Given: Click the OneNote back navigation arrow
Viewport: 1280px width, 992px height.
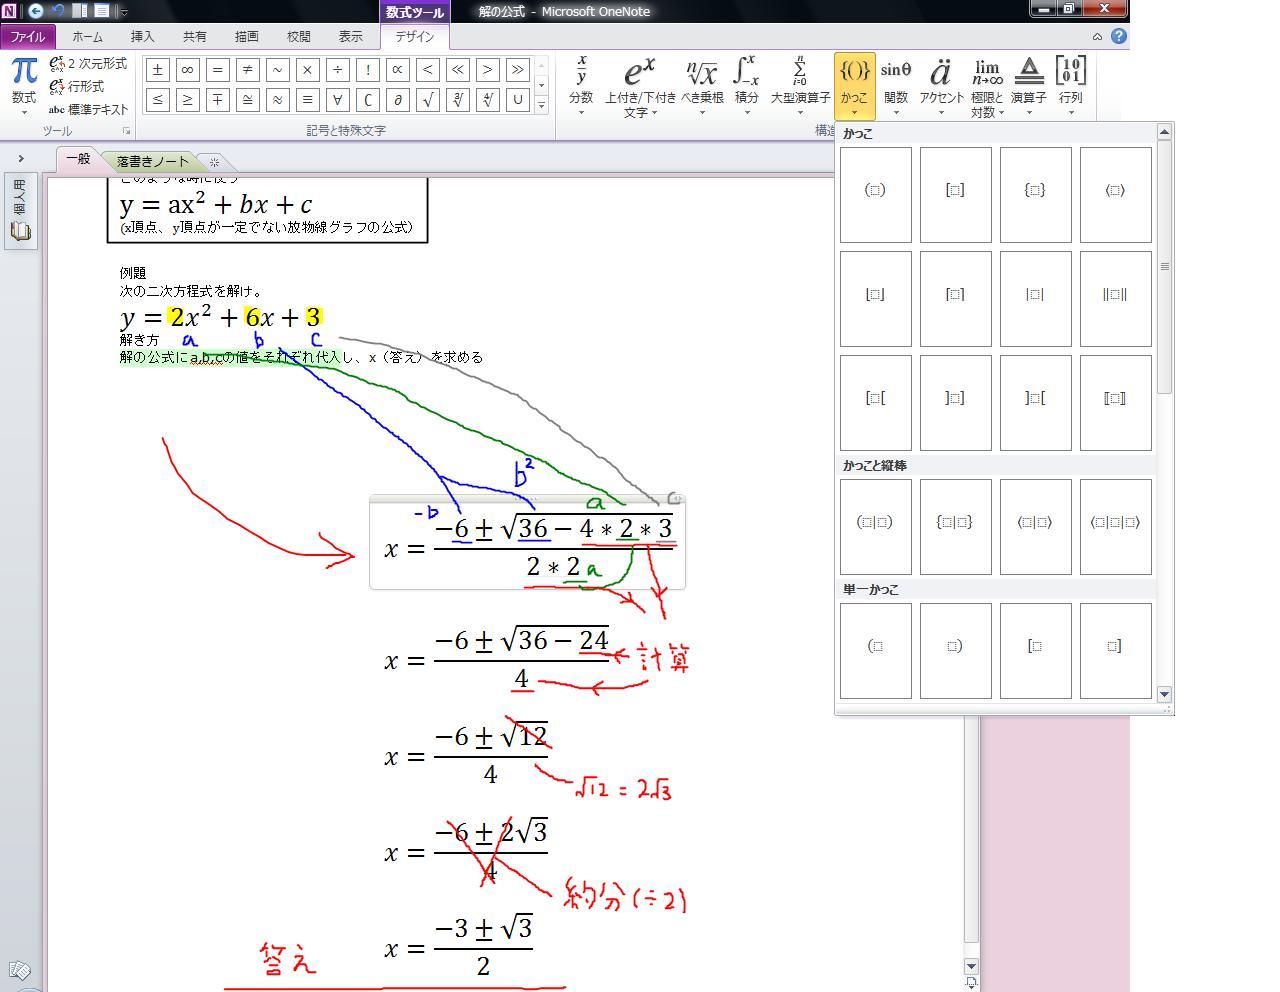Looking at the screenshot, I should 36,11.
